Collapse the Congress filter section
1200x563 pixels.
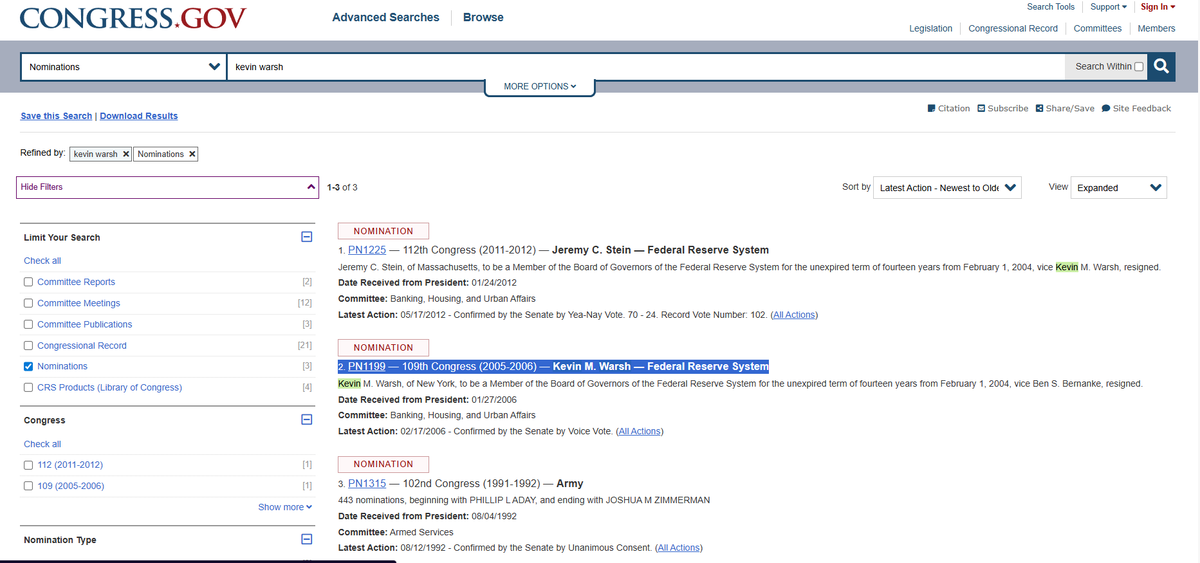307,420
